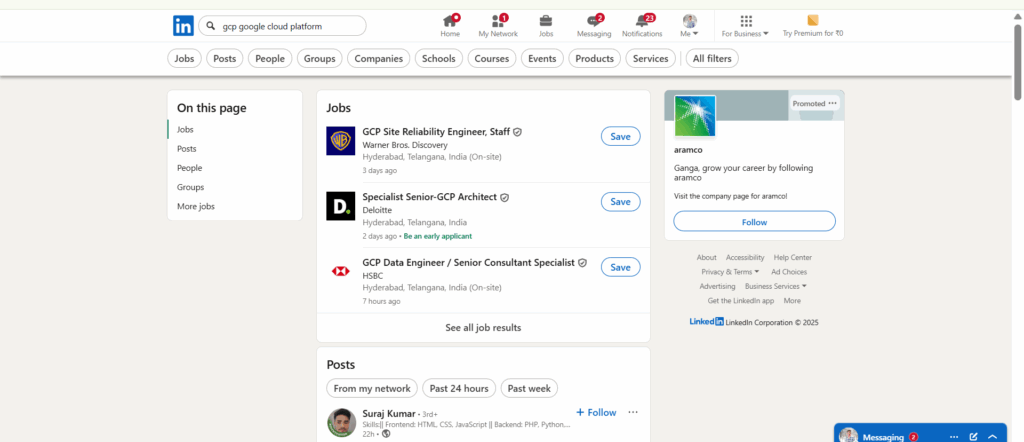See all job results
Viewport: 1024px width, 442px height.
click(x=483, y=328)
